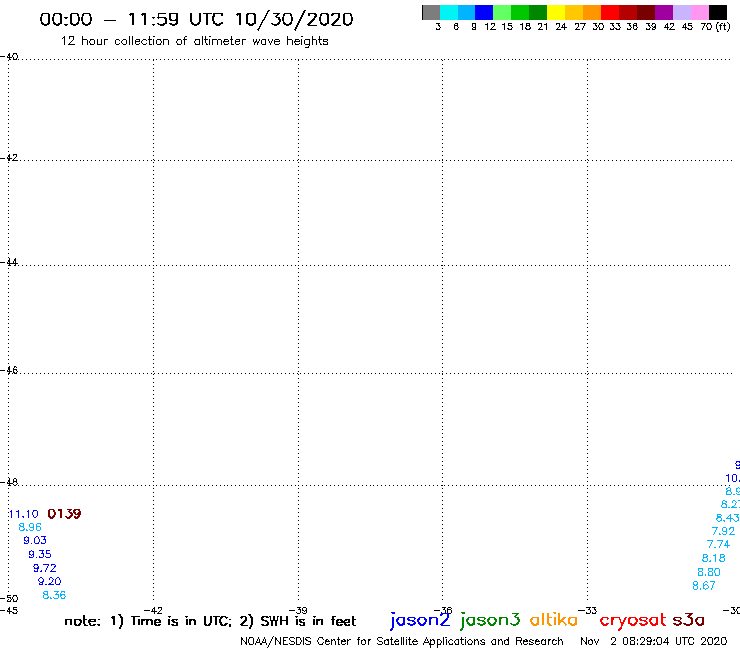Select the 8.36 wave height reading
This screenshot has width=740, height=650.
pyautogui.click(x=54, y=595)
